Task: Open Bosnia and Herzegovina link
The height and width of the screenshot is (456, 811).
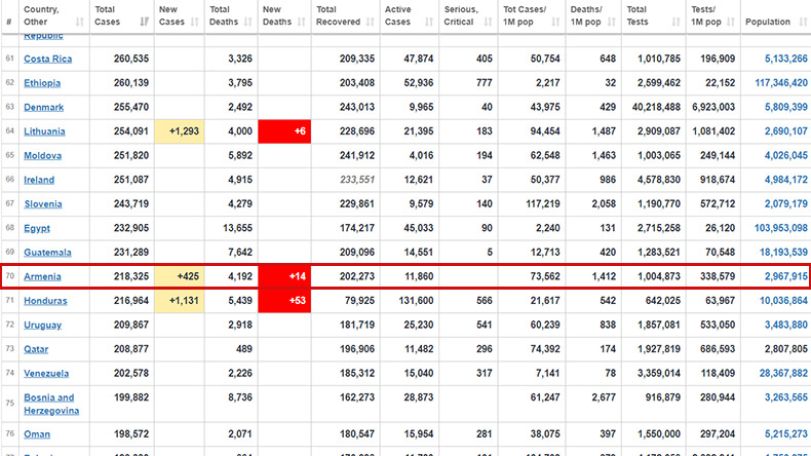Action: point(51,404)
